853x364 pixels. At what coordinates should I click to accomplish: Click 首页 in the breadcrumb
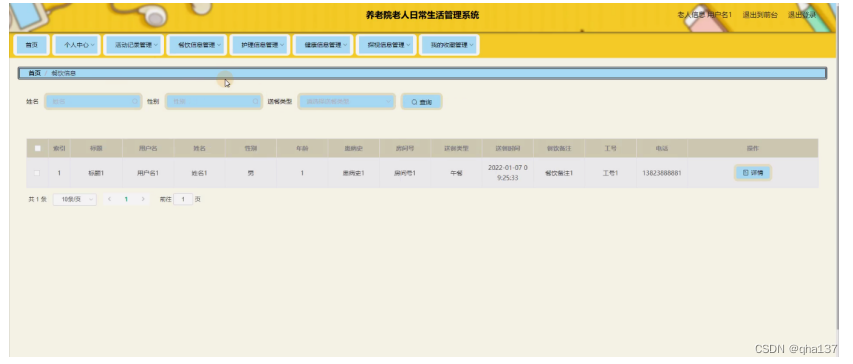point(34,73)
